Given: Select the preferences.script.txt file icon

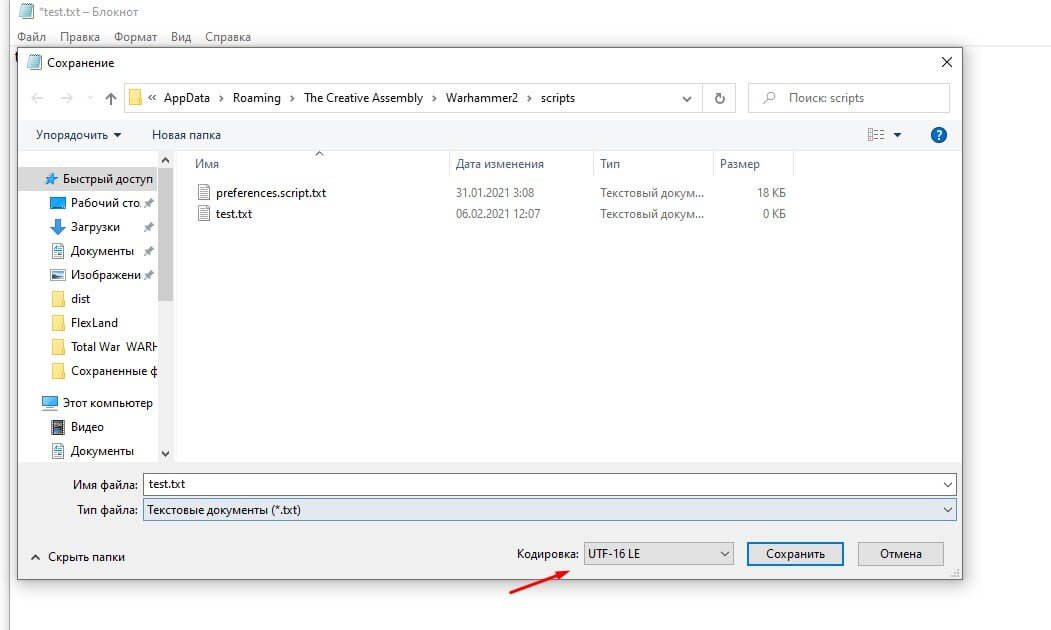Looking at the screenshot, I should (205, 192).
